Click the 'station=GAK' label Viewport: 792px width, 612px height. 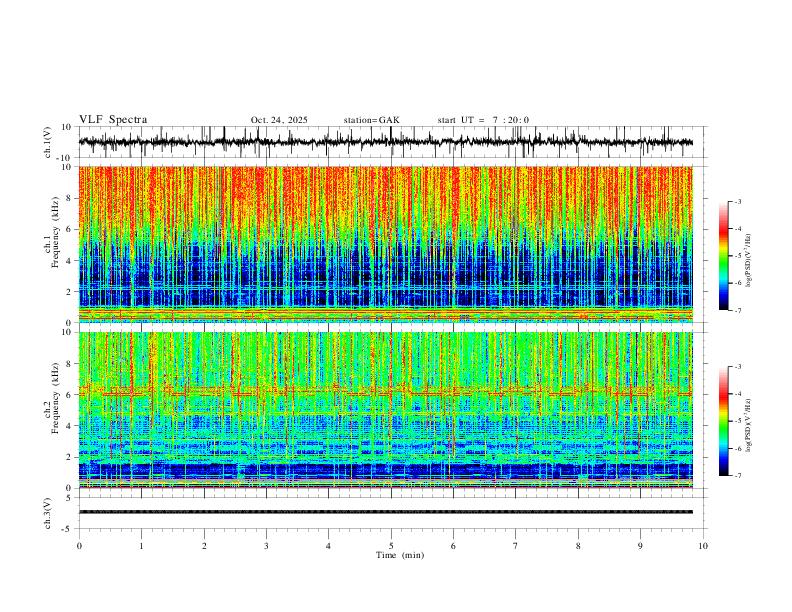click(x=371, y=120)
